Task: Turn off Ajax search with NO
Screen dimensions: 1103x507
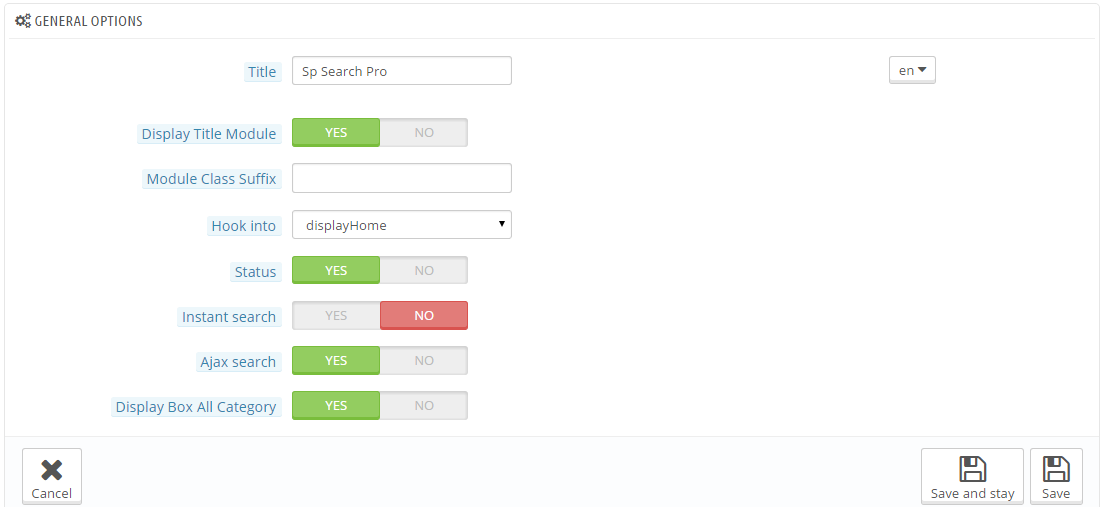Action: click(x=424, y=361)
